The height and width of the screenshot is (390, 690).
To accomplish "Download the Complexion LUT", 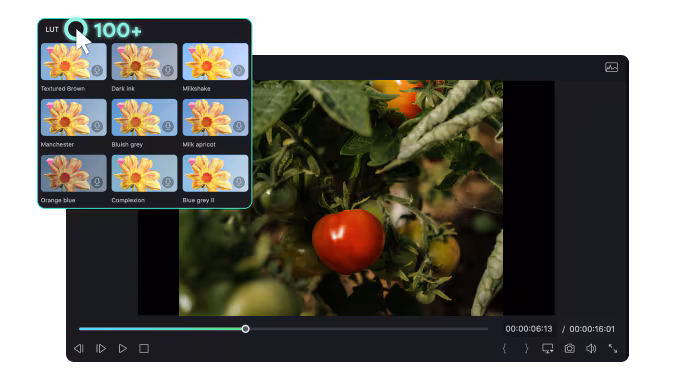I will [x=168, y=182].
